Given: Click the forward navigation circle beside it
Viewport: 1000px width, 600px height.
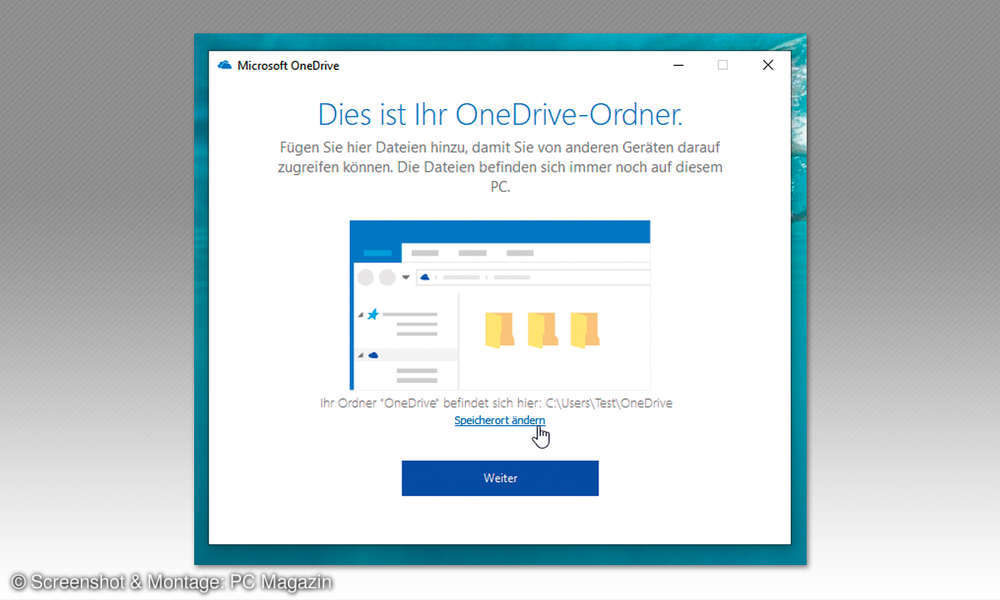Looking at the screenshot, I should [x=387, y=277].
